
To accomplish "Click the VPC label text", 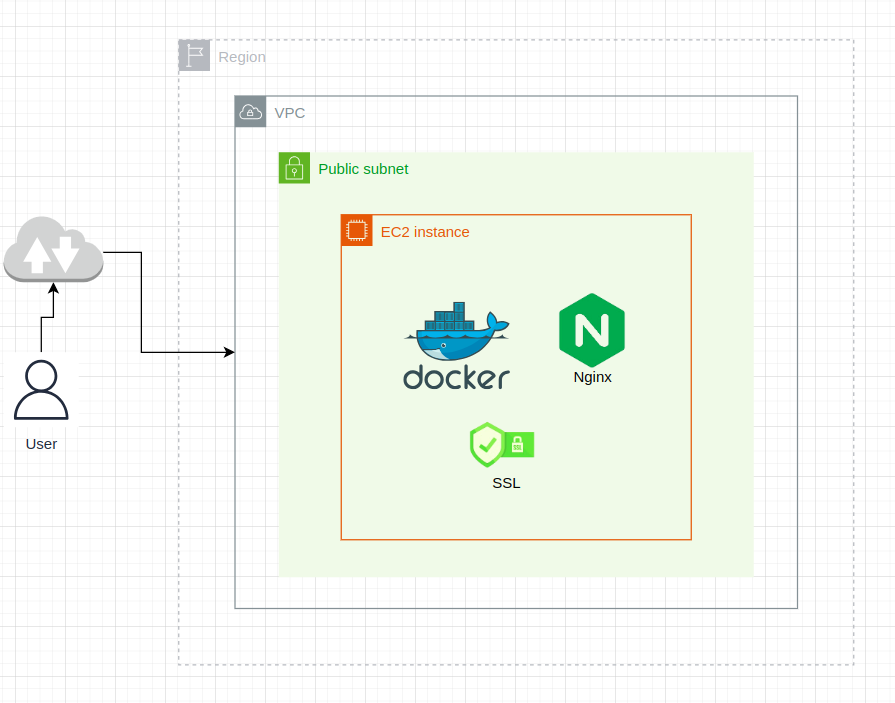I will tap(289, 113).
